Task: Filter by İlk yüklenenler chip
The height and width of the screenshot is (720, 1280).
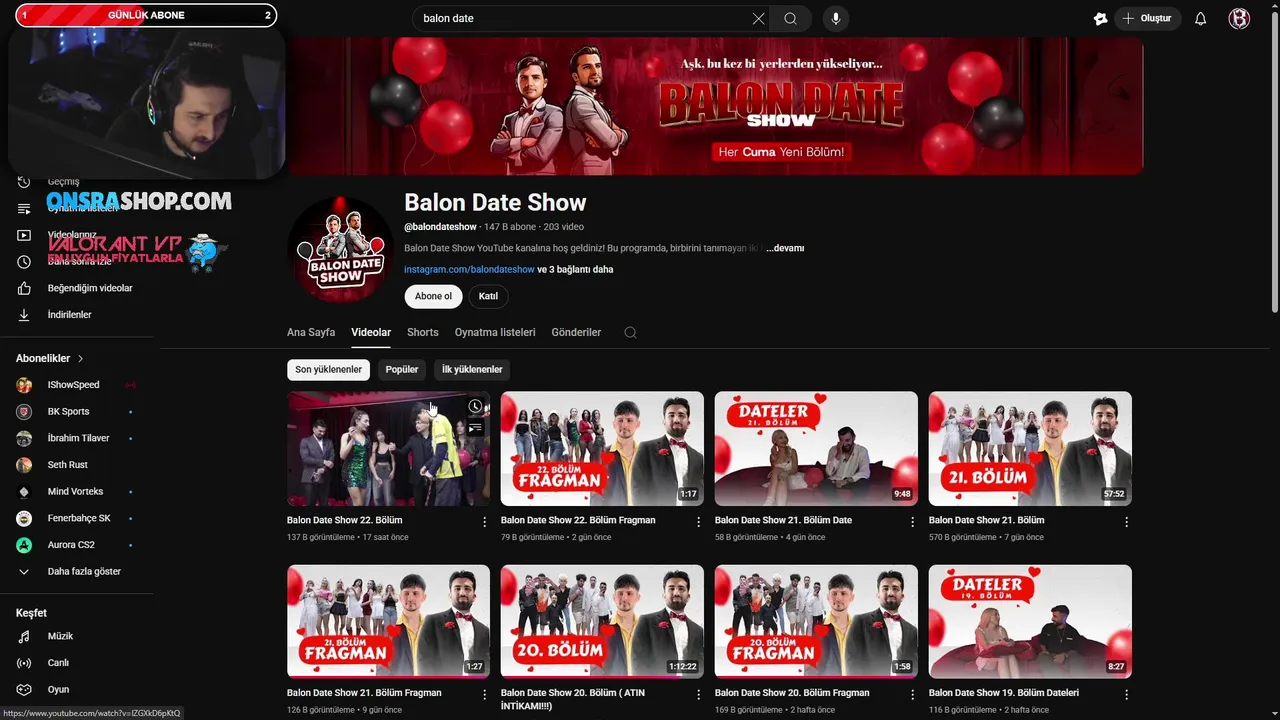Action: click(472, 370)
